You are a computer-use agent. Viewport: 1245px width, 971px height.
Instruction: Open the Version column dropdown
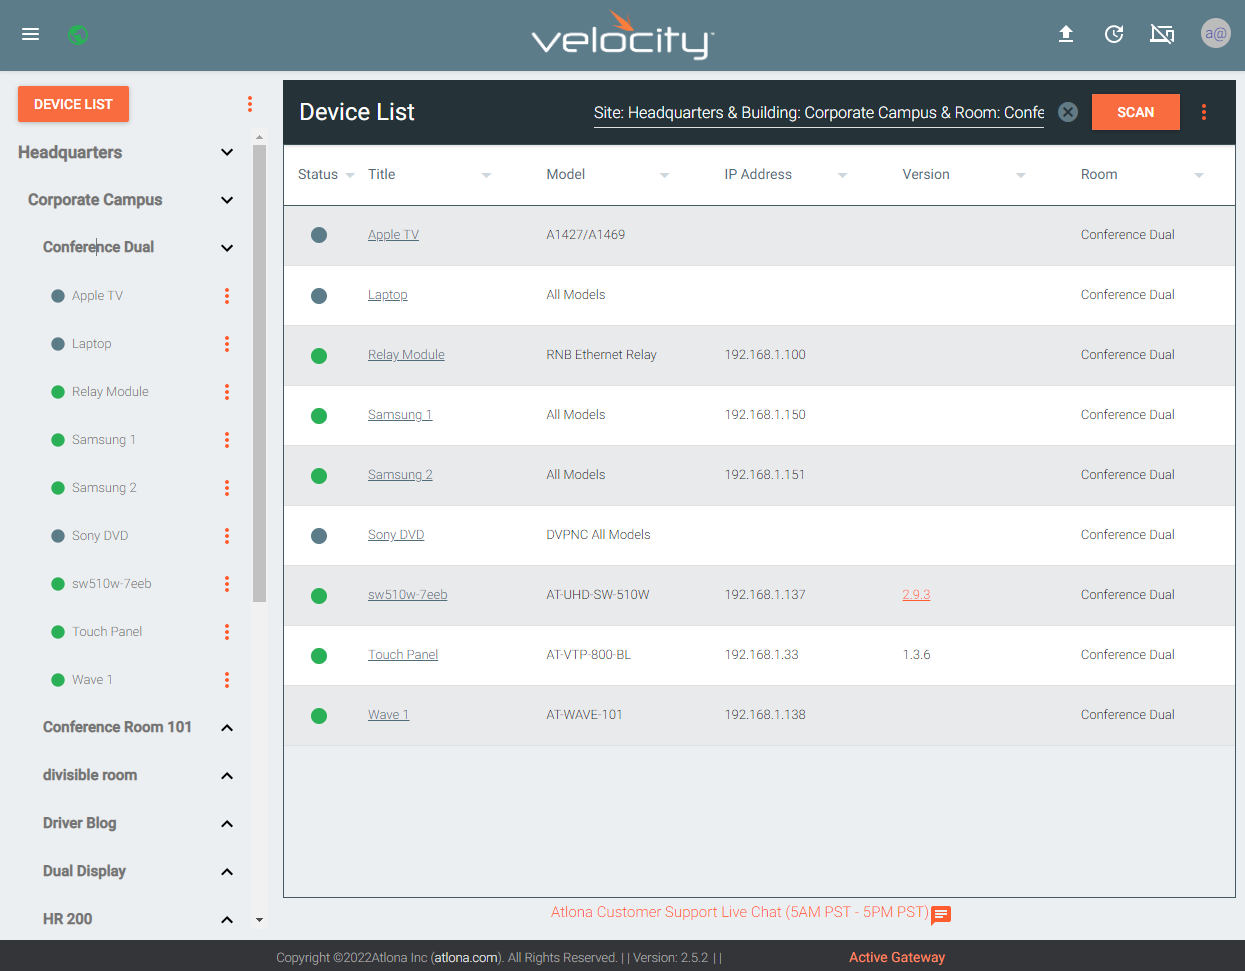click(1021, 175)
